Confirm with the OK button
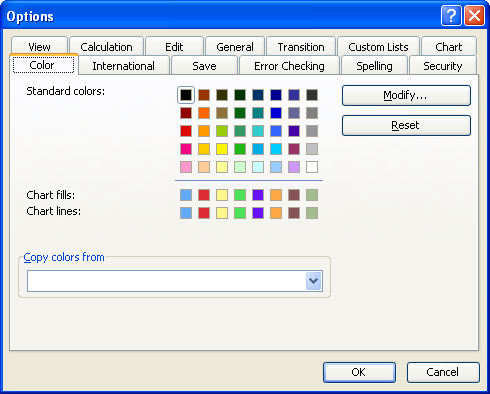Screen dimensions: 490x394 tap(359, 372)
